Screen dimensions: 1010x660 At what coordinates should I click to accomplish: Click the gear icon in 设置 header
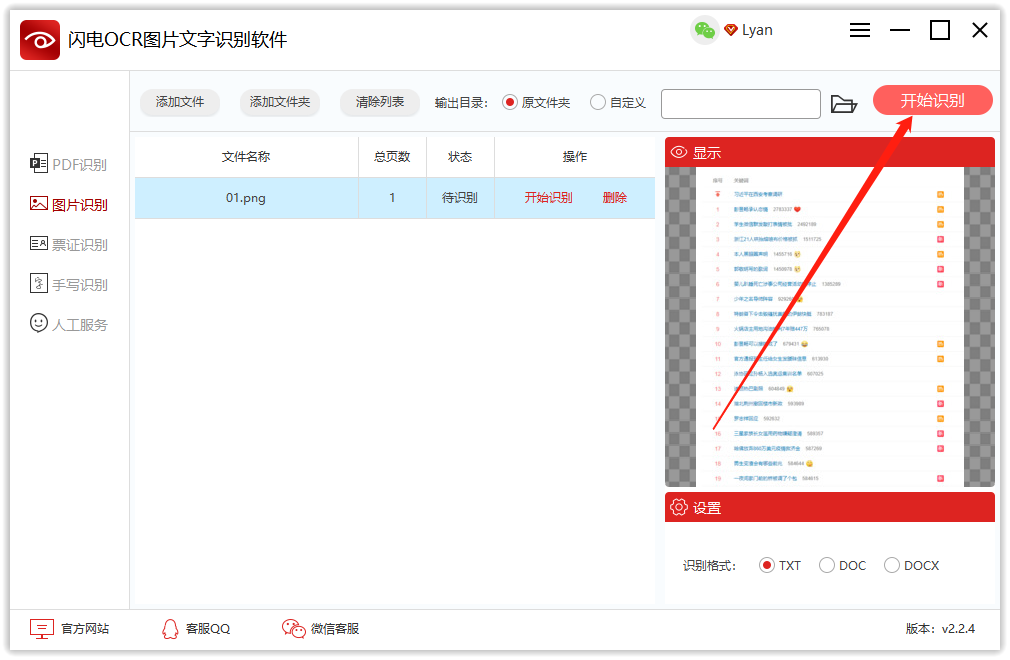(679, 507)
